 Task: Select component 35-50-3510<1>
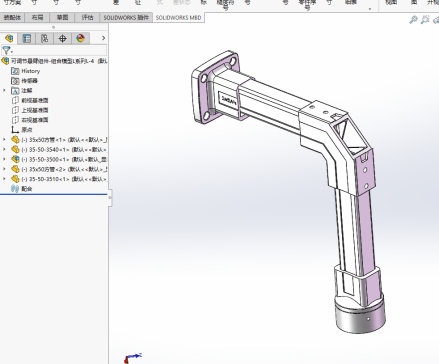click(64, 179)
